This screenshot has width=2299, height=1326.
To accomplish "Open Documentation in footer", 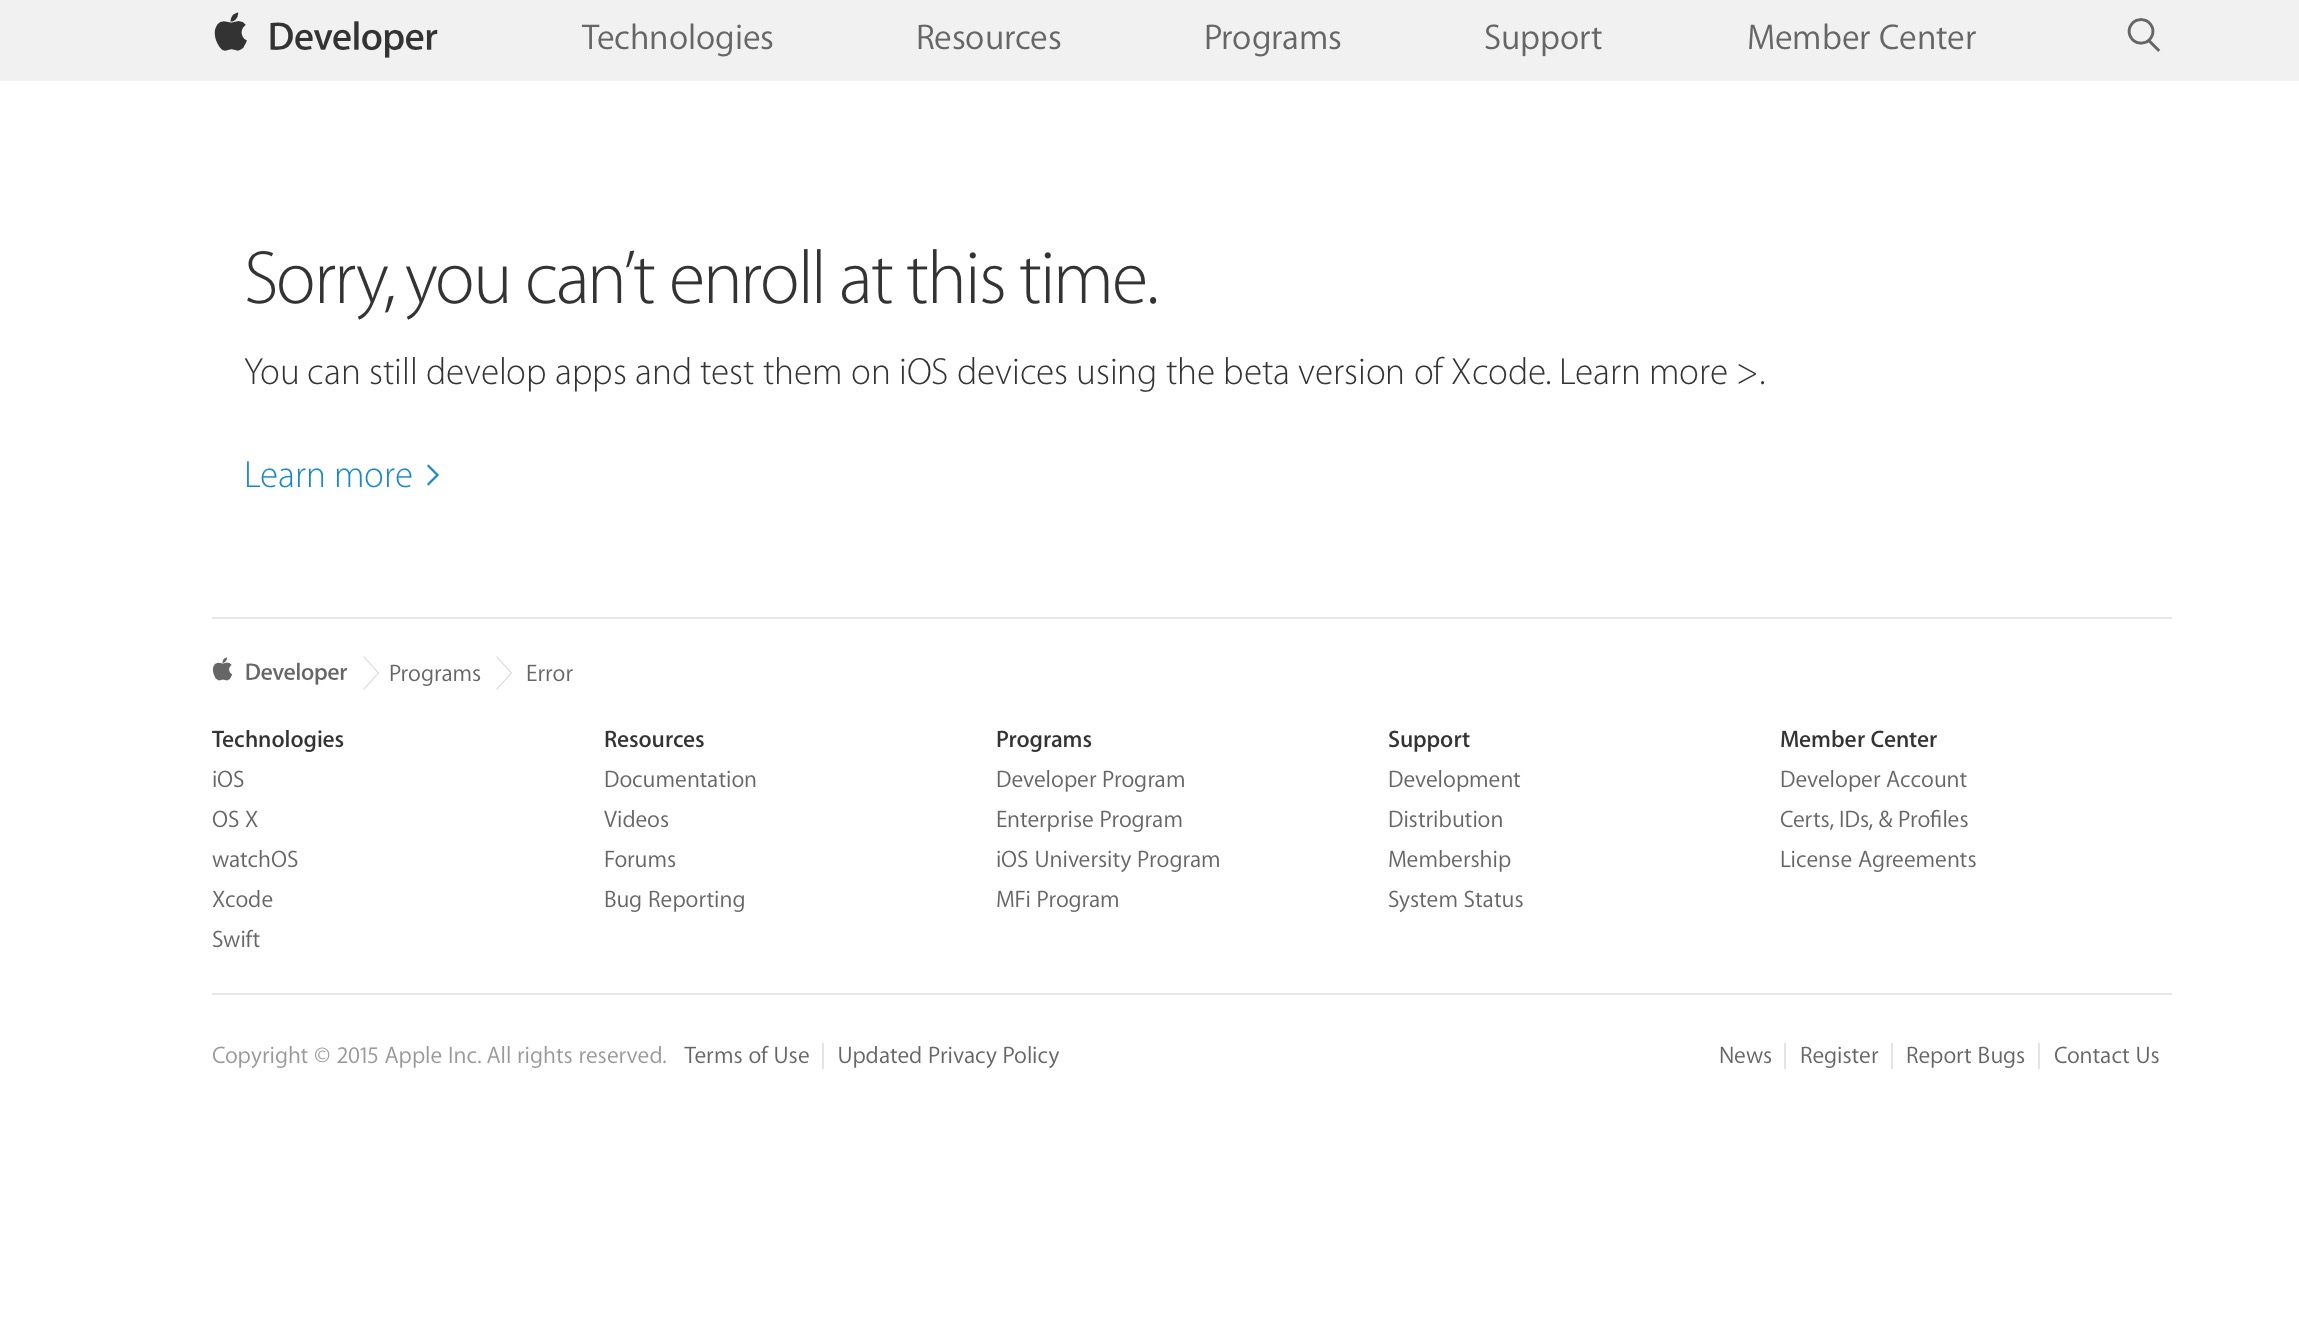I will 680,779.
